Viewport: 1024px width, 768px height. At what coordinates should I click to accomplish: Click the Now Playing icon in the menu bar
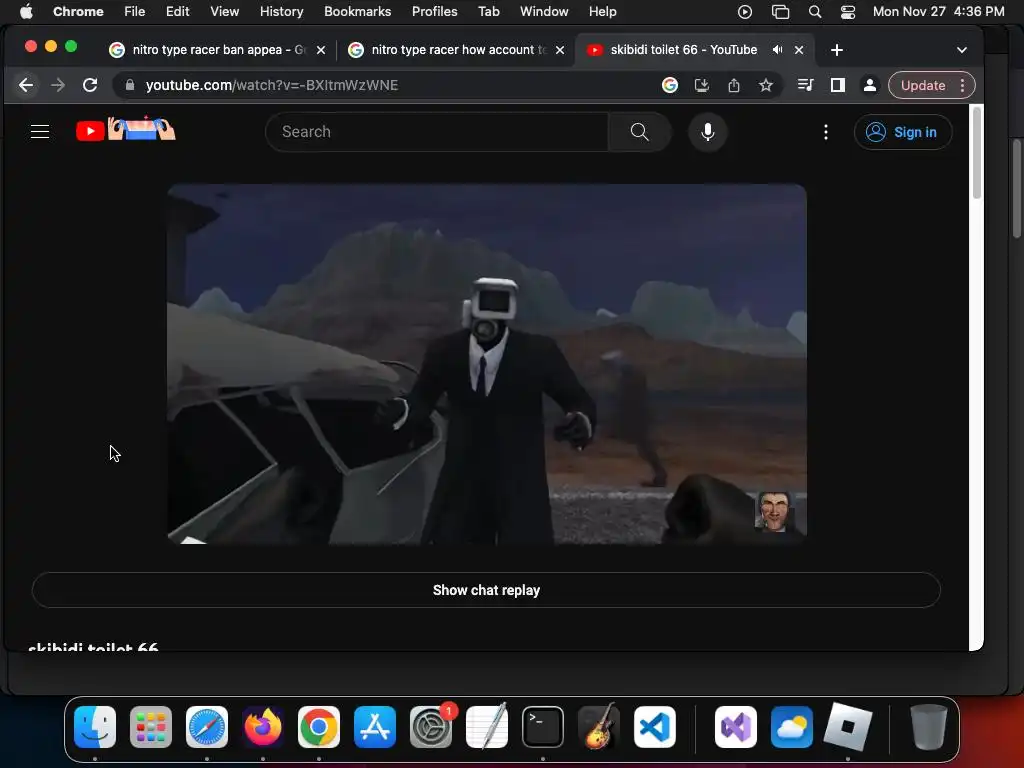click(744, 12)
